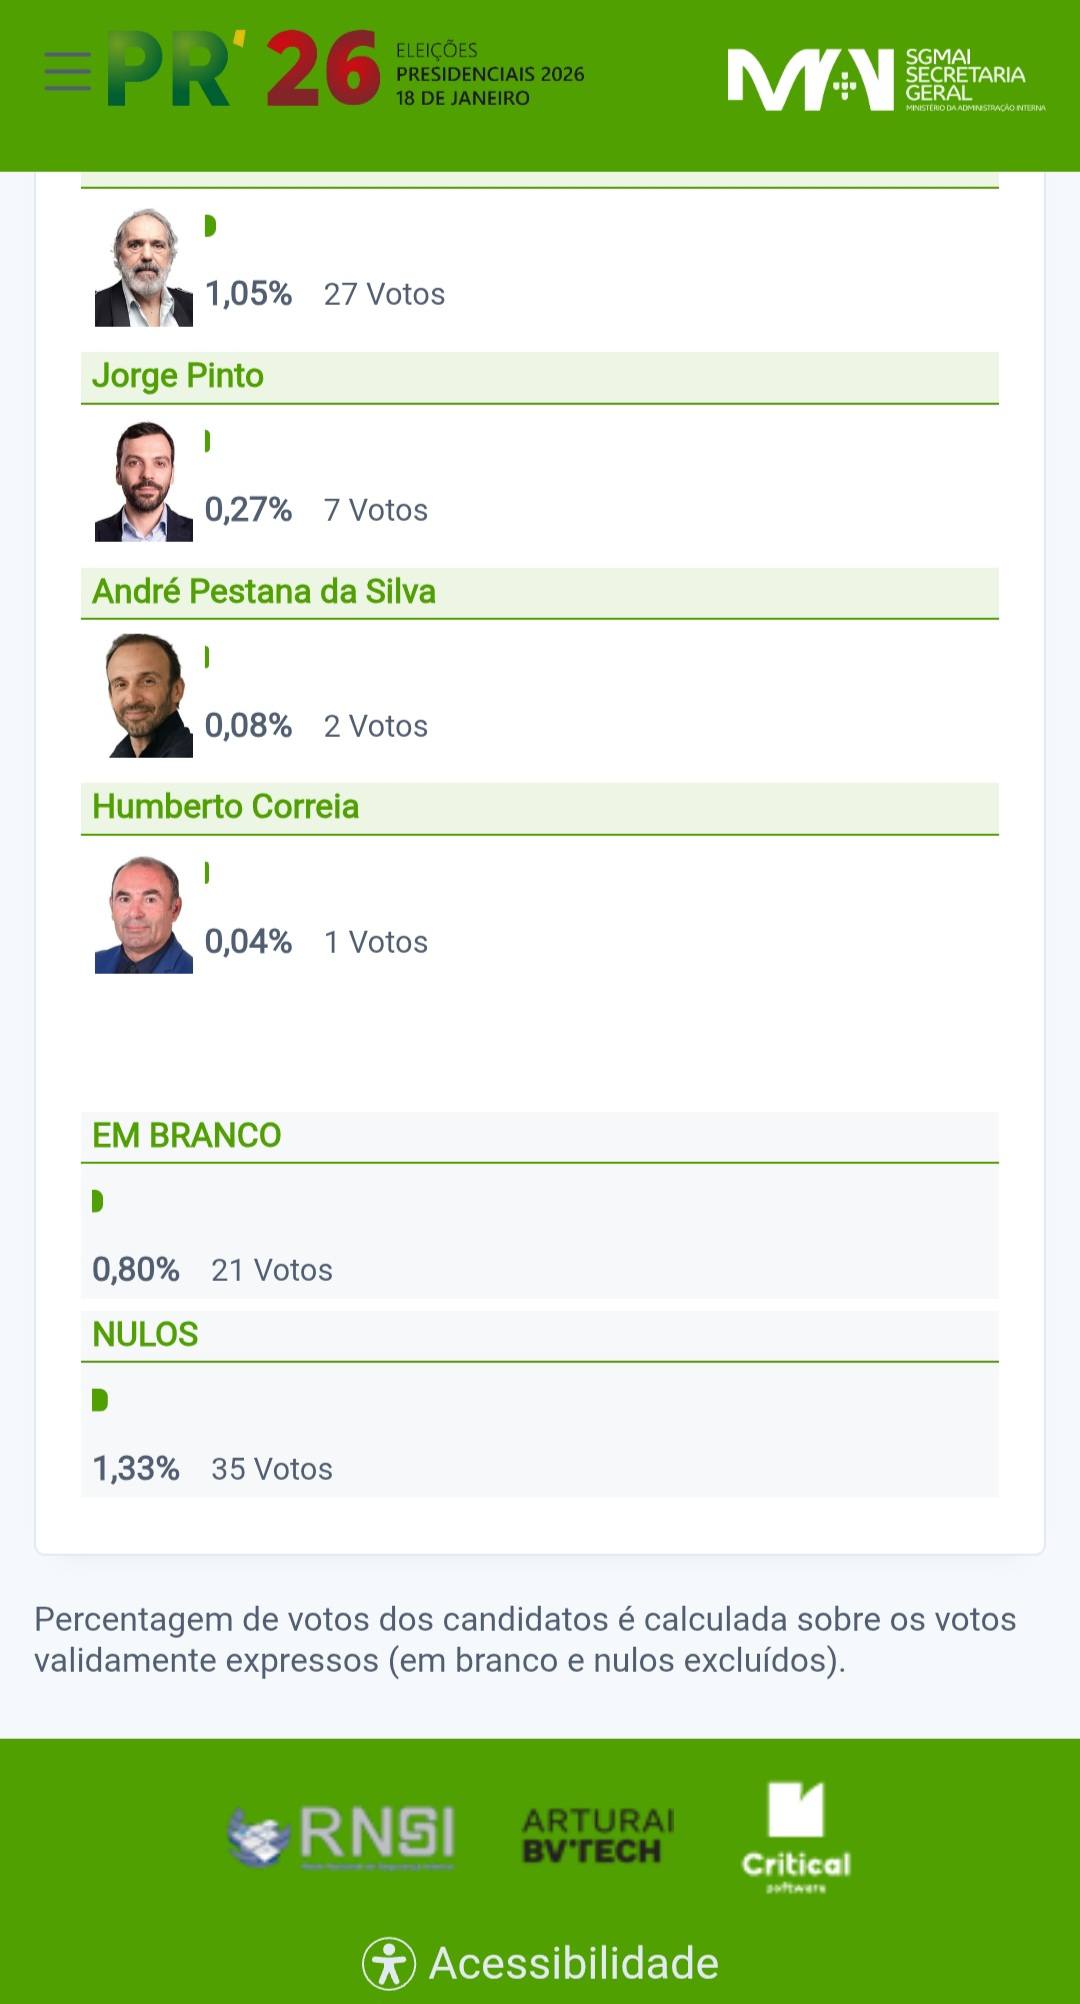Select the Humberto Correia header
Image resolution: width=1080 pixels, height=2004 pixels.
tap(225, 807)
